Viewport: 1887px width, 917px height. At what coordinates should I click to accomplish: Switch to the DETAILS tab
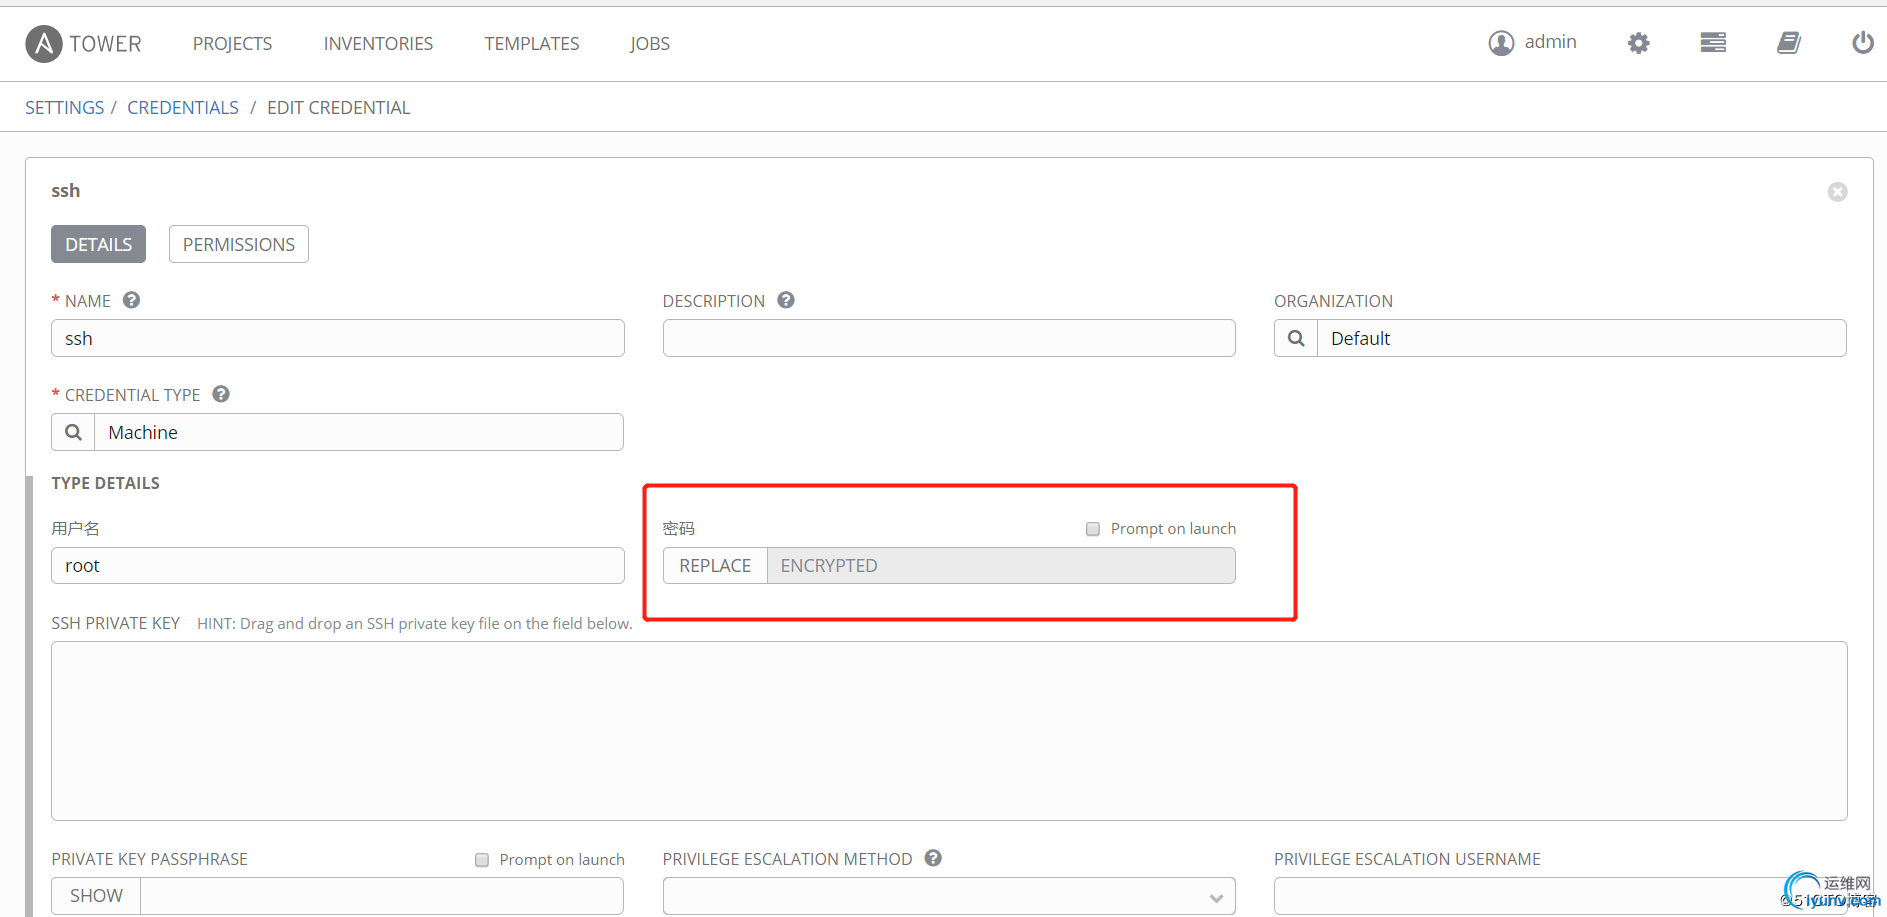click(x=98, y=244)
